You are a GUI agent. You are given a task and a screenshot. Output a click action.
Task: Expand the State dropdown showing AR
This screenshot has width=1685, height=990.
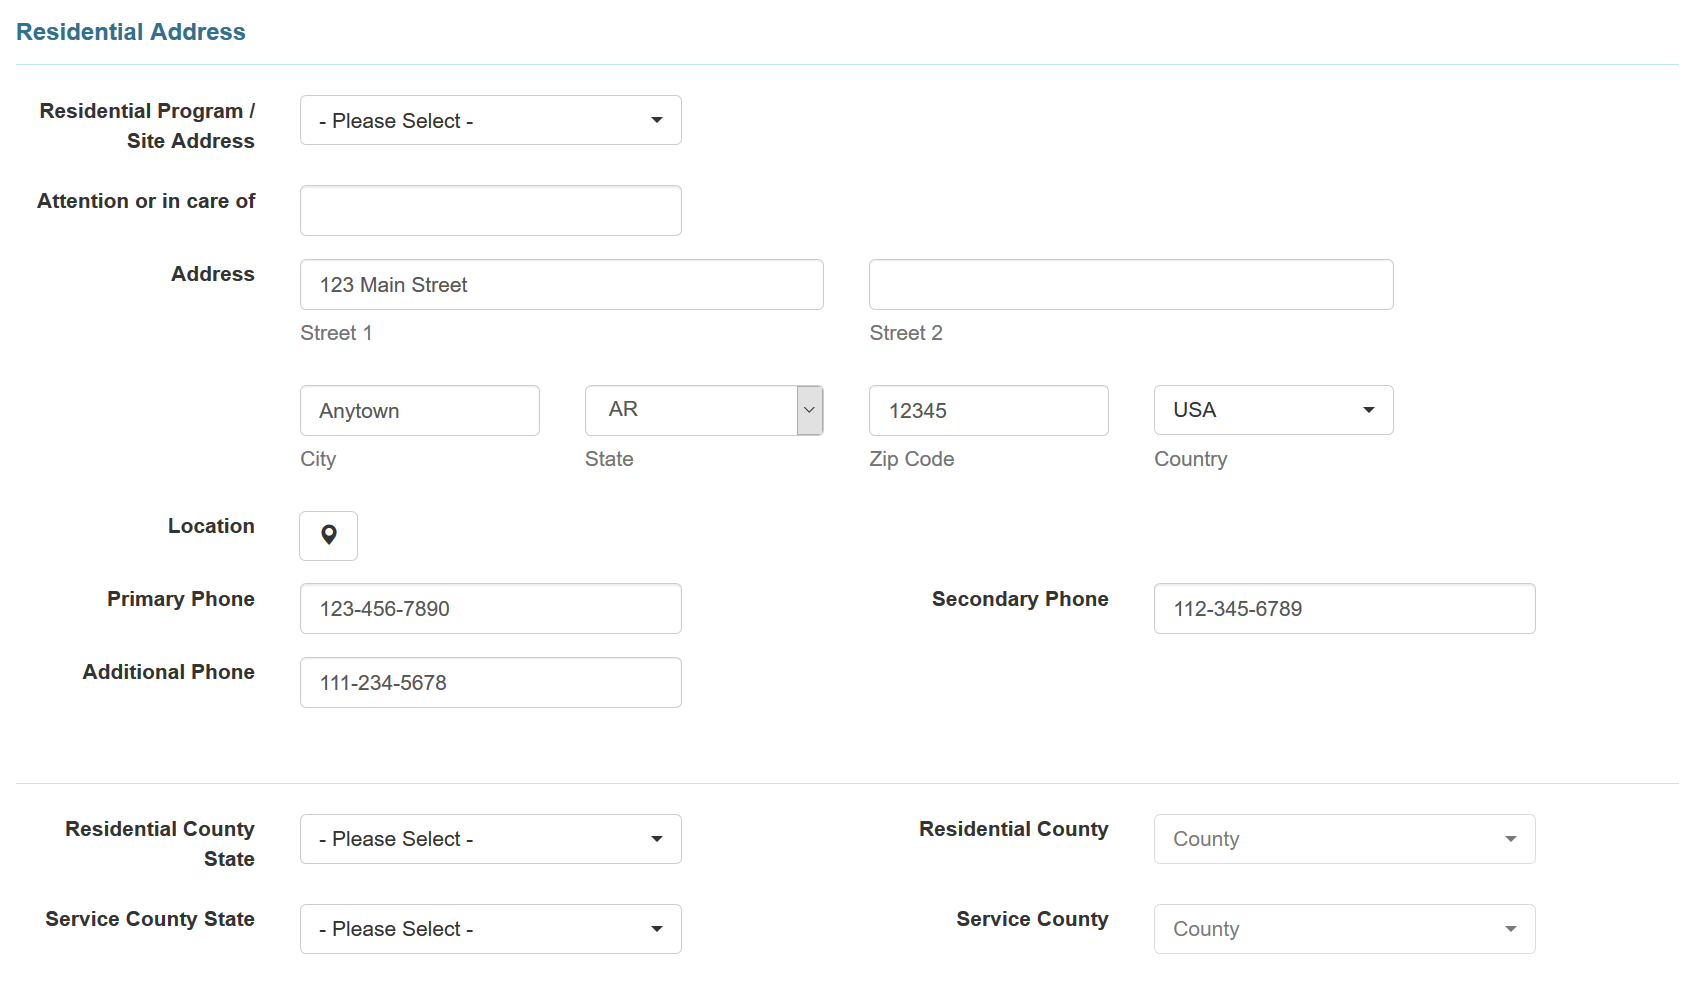[x=691, y=410]
